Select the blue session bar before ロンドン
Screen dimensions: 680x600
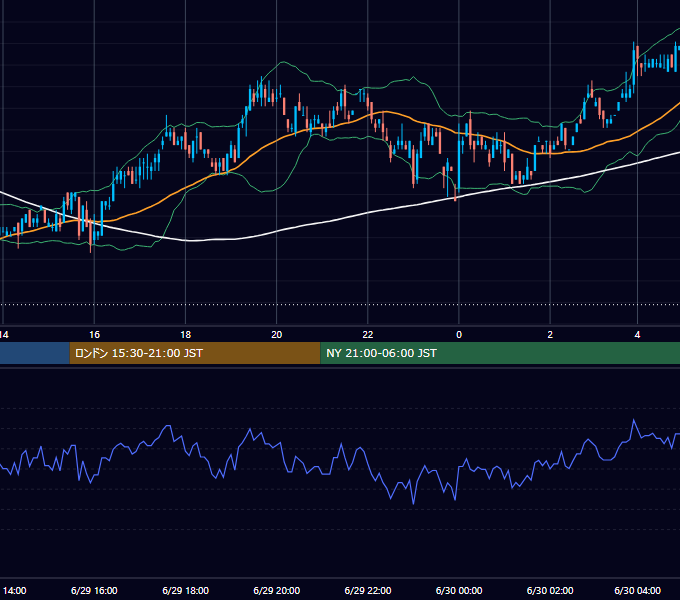[x=35, y=353]
